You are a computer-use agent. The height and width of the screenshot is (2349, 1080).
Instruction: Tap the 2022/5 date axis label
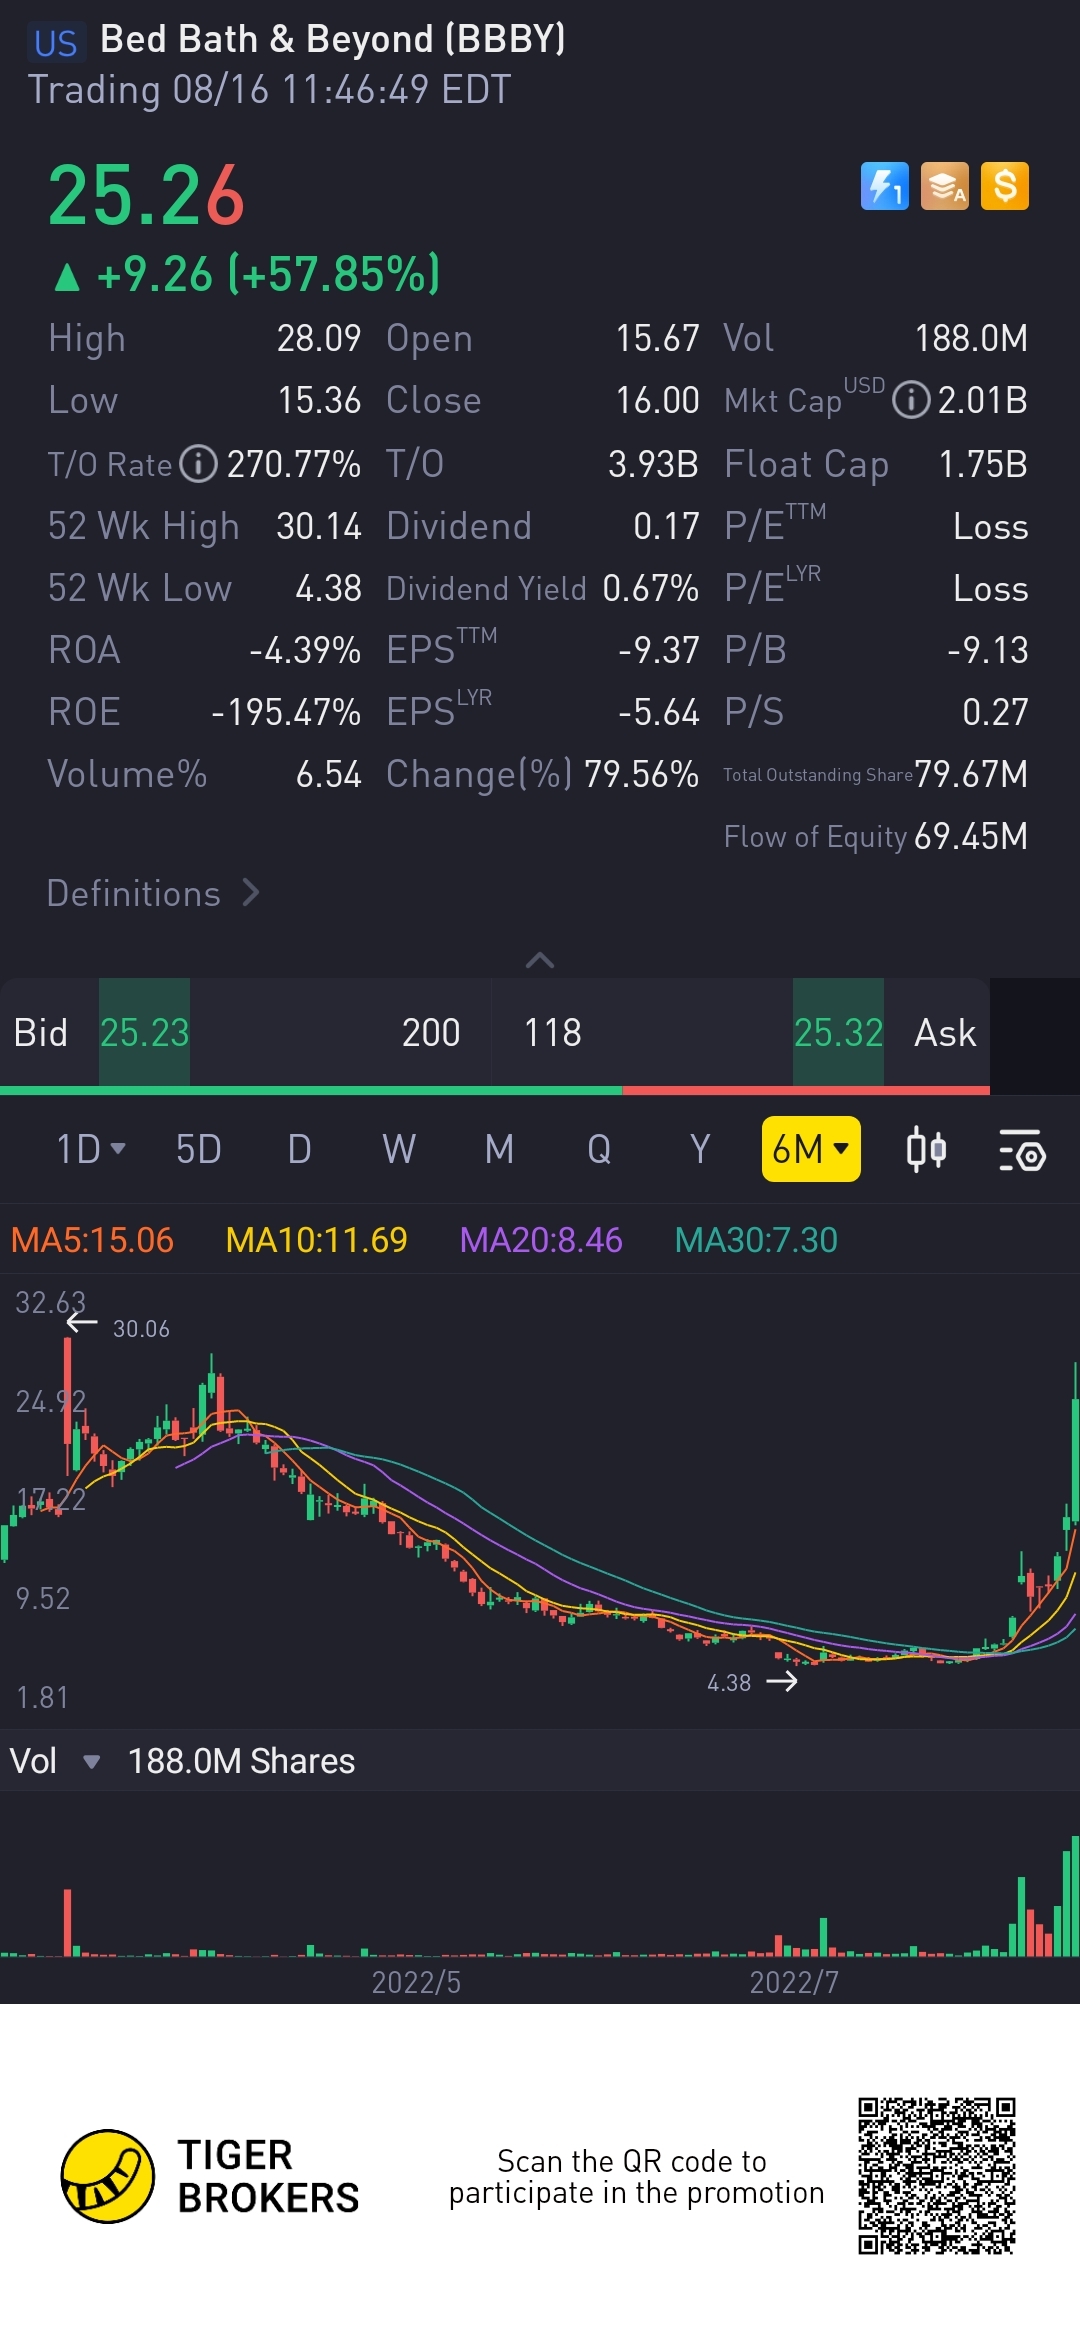pos(416,1982)
